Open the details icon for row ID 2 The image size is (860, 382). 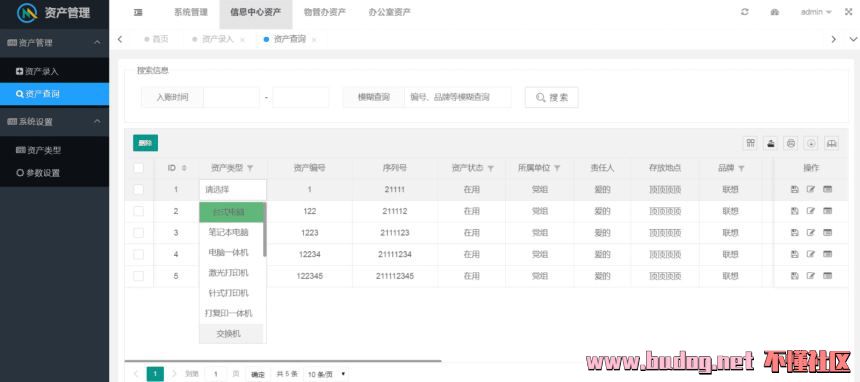click(x=827, y=211)
